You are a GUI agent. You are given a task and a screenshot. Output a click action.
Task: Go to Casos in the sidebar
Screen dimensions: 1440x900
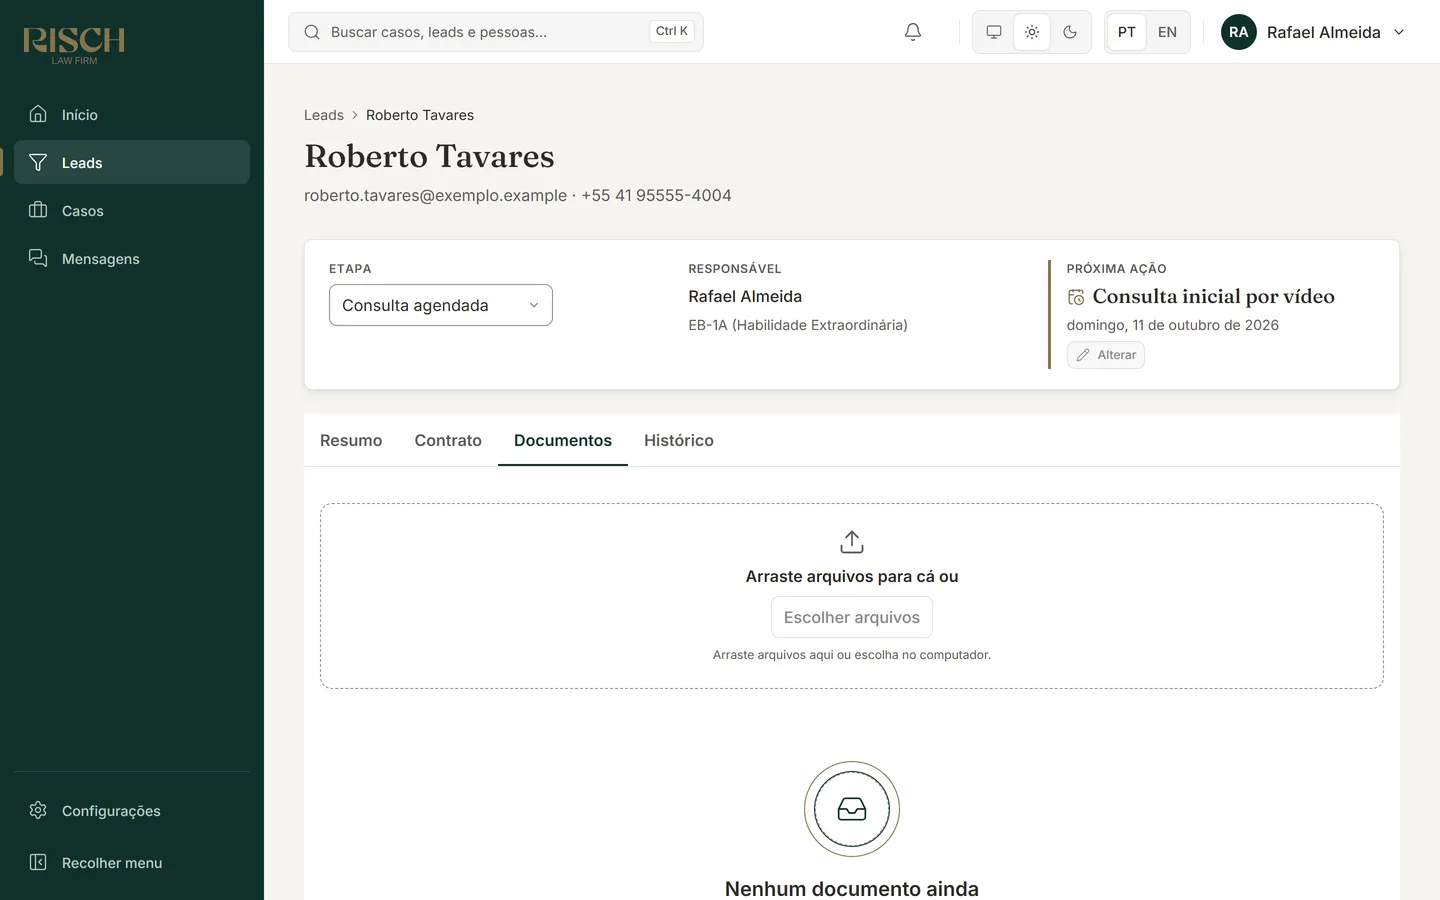click(x=132, y=210)
